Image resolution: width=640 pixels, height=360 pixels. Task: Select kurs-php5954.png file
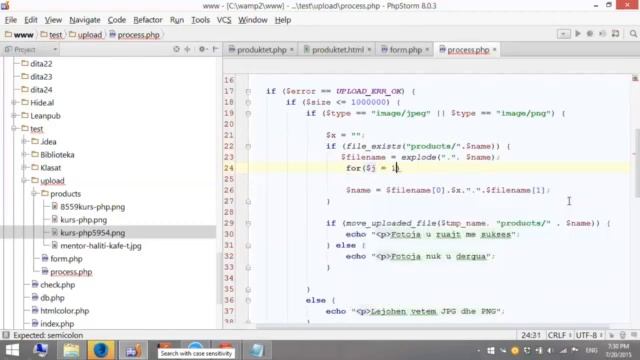[88, 233]
